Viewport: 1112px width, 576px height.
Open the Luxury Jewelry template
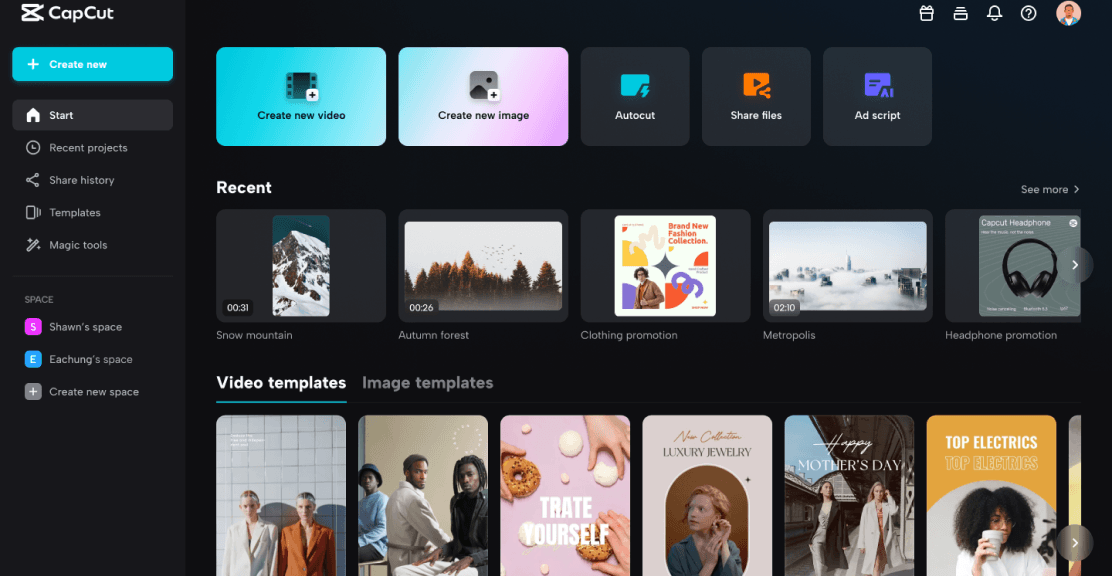707,495
